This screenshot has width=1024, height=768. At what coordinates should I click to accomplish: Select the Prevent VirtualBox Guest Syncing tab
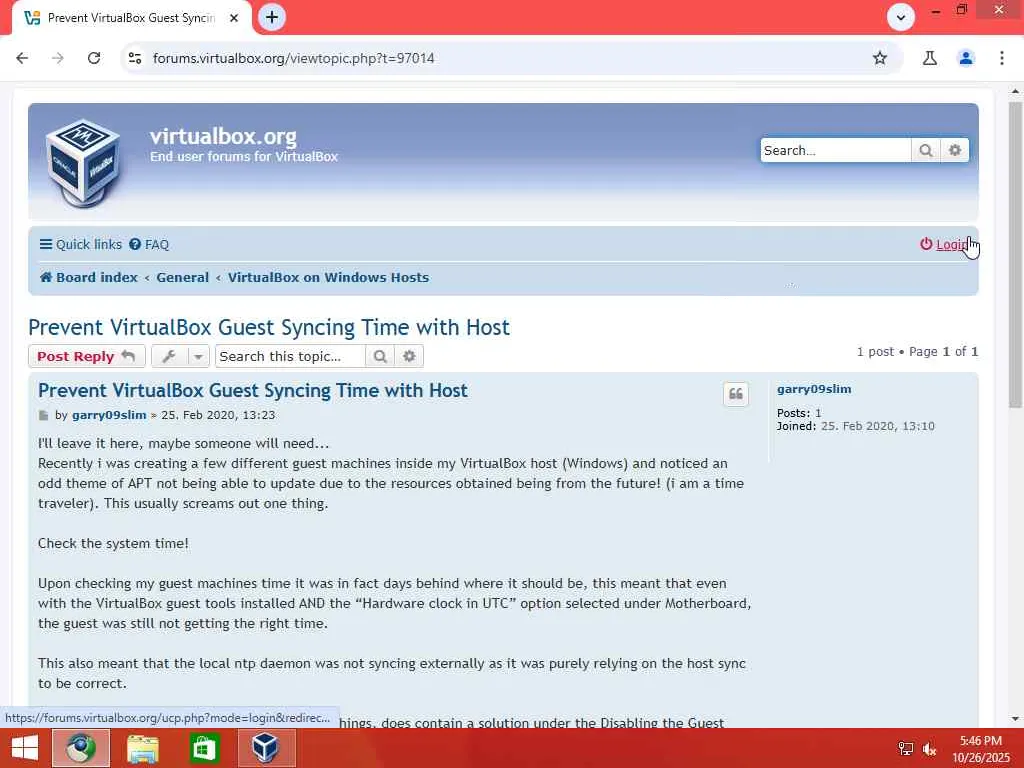pos(131,18)
